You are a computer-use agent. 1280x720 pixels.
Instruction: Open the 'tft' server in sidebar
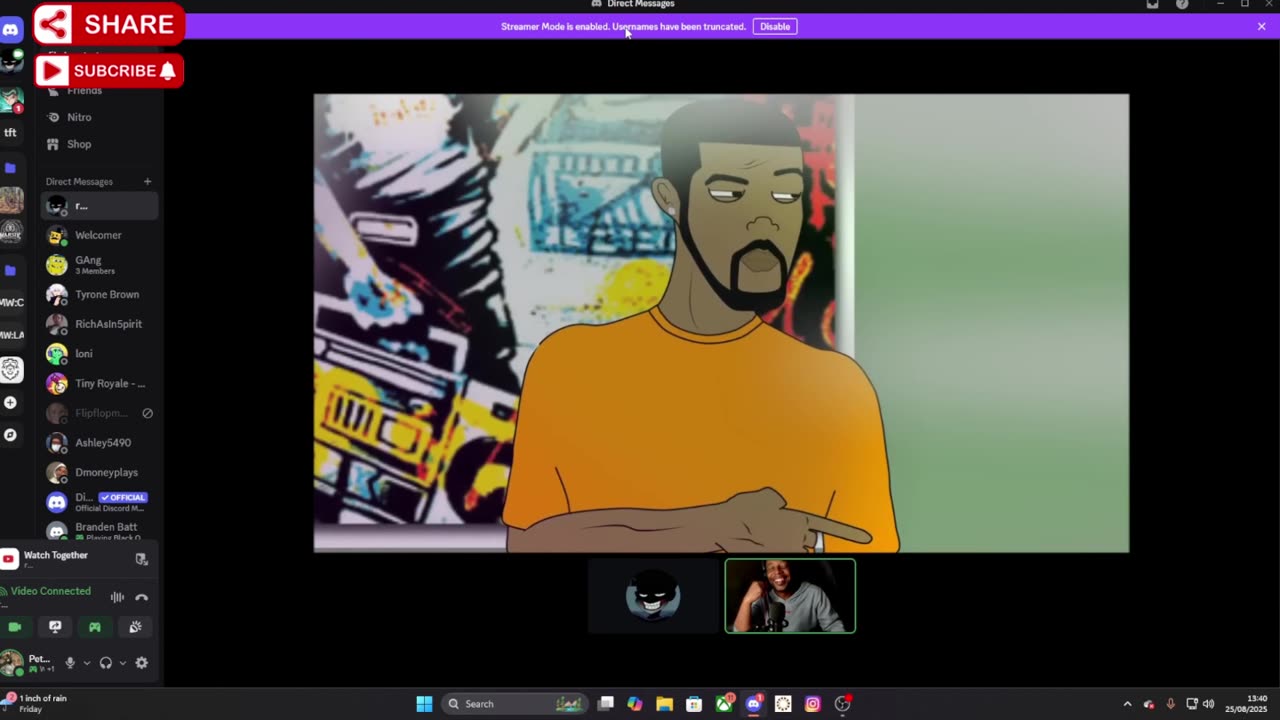[10, 132]
